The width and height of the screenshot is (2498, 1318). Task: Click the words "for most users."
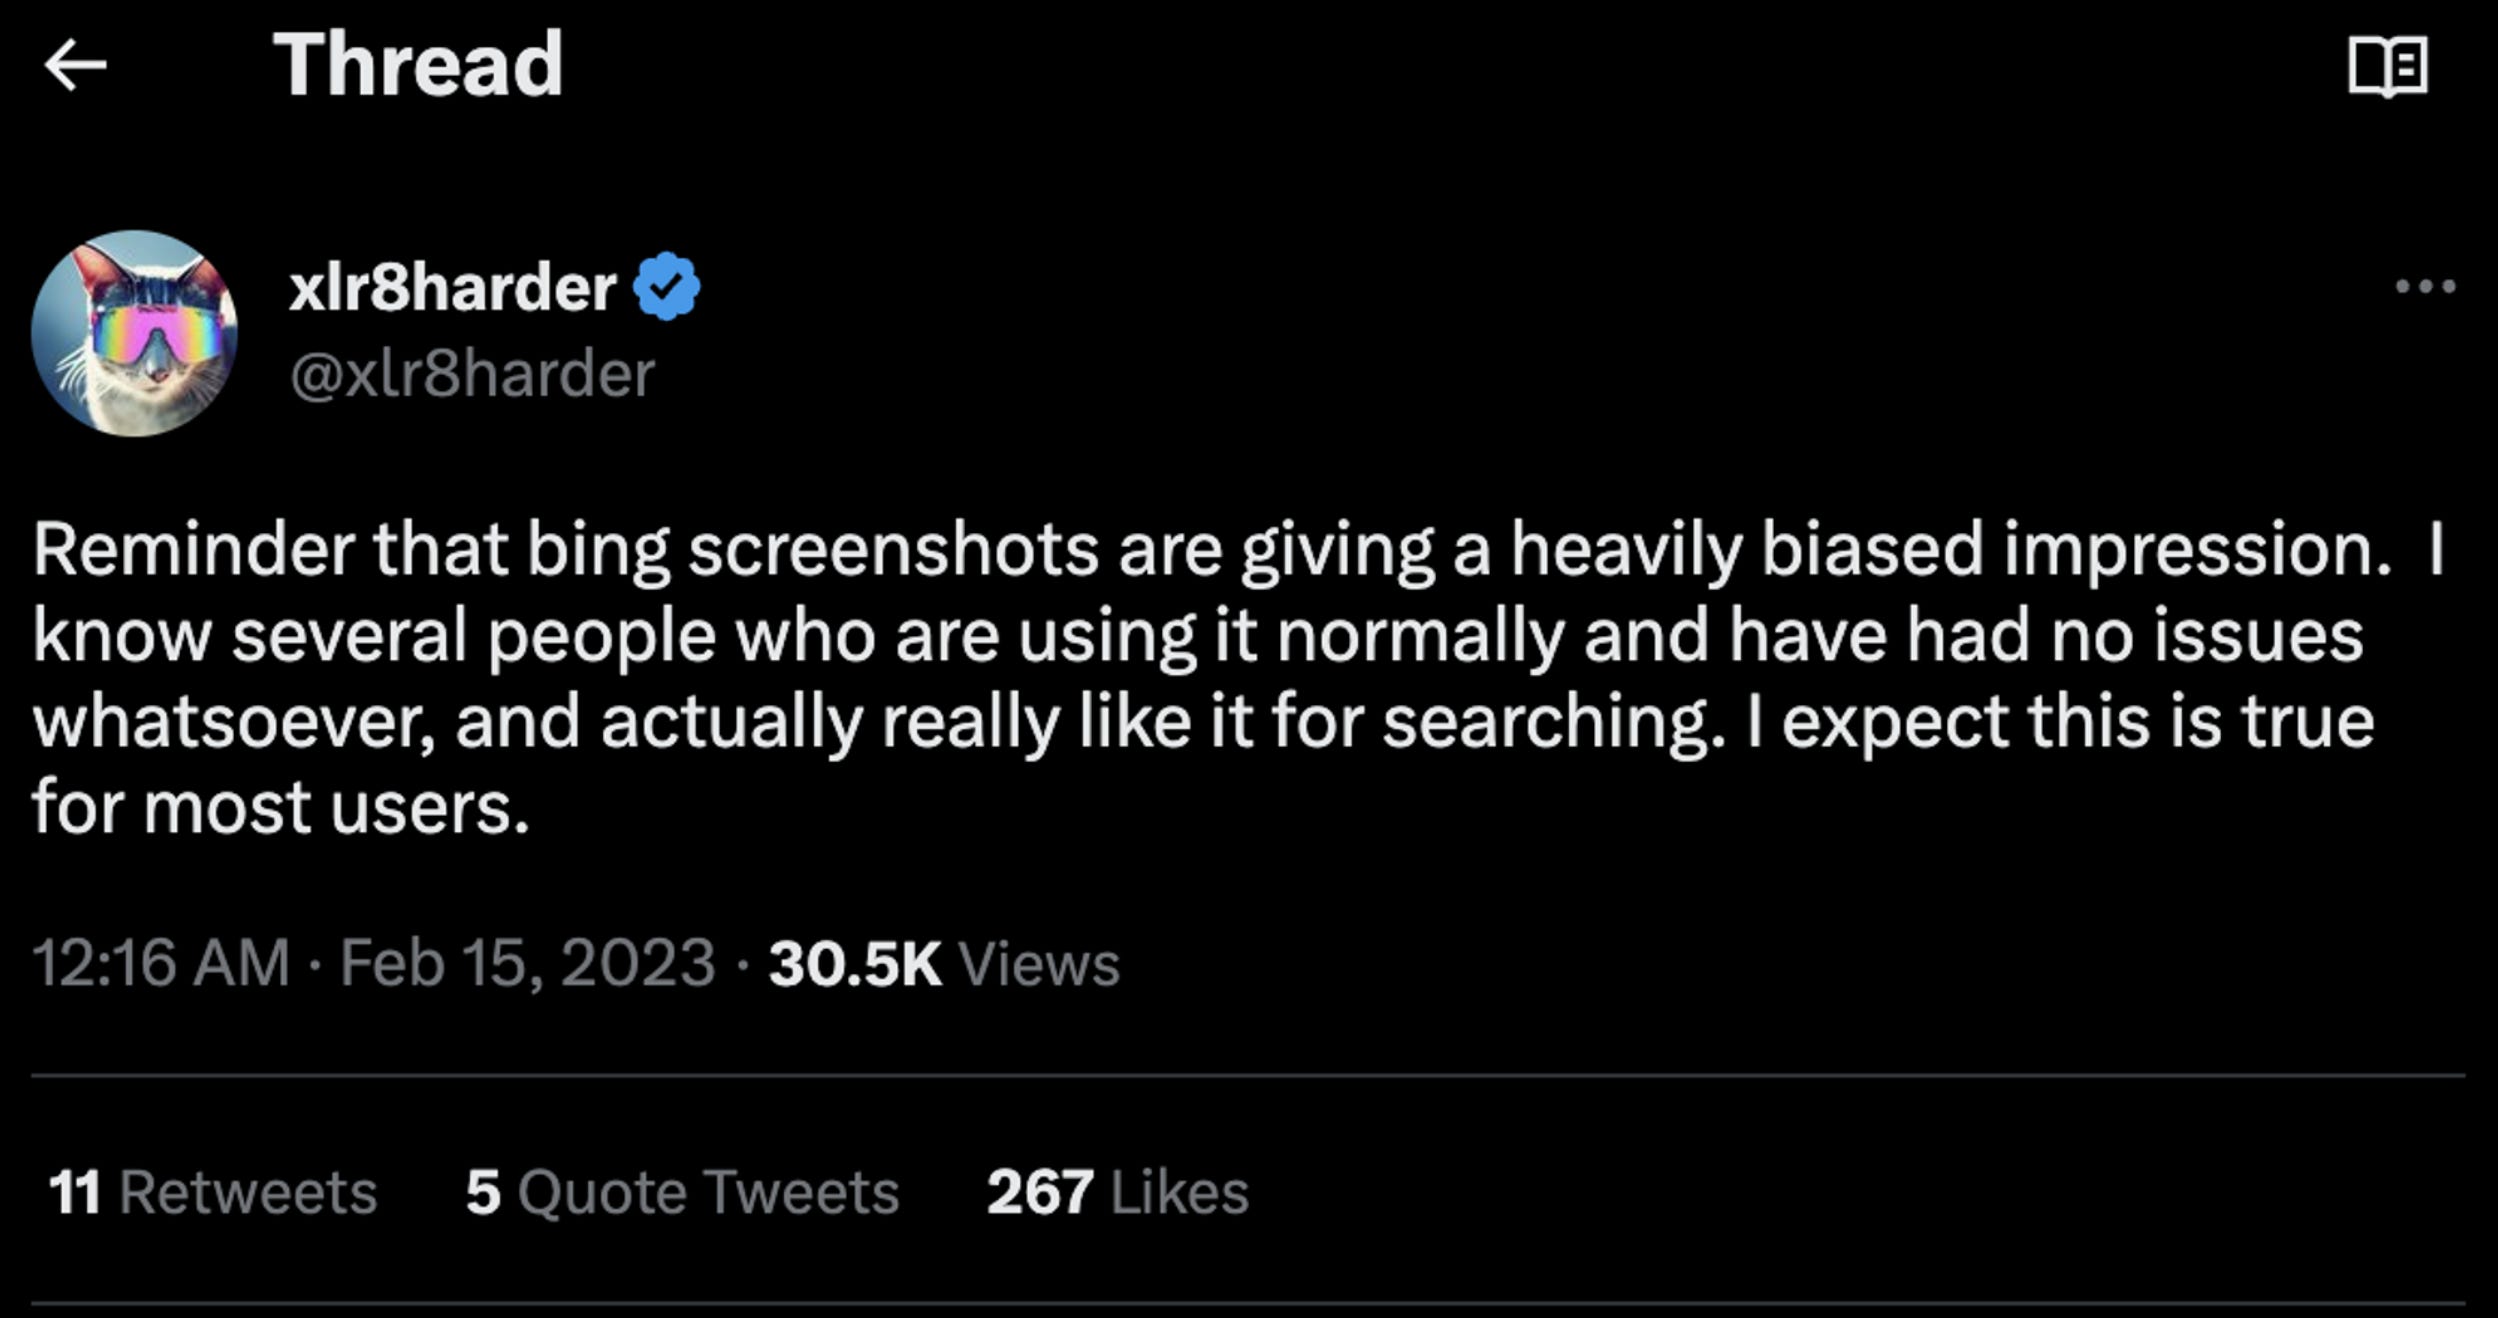280,808
